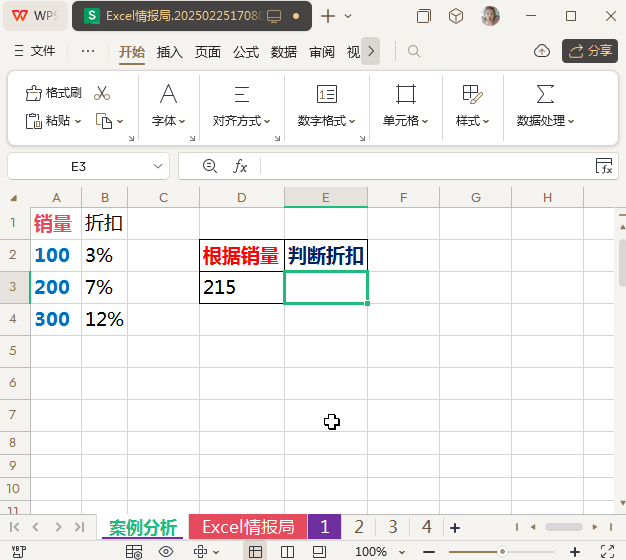Click the search magnifier icon in menu bar
626x560 pixels.
pos(414,51)
